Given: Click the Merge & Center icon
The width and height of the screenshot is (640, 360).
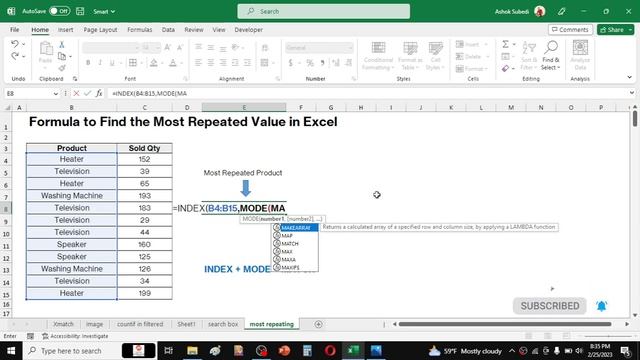Looking at the screenshot, I should (265, 63).
